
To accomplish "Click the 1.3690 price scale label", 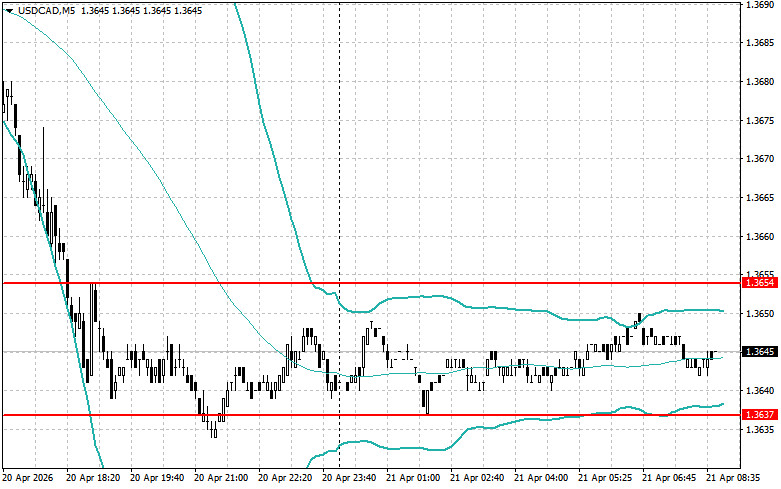I will coord(760,4).
